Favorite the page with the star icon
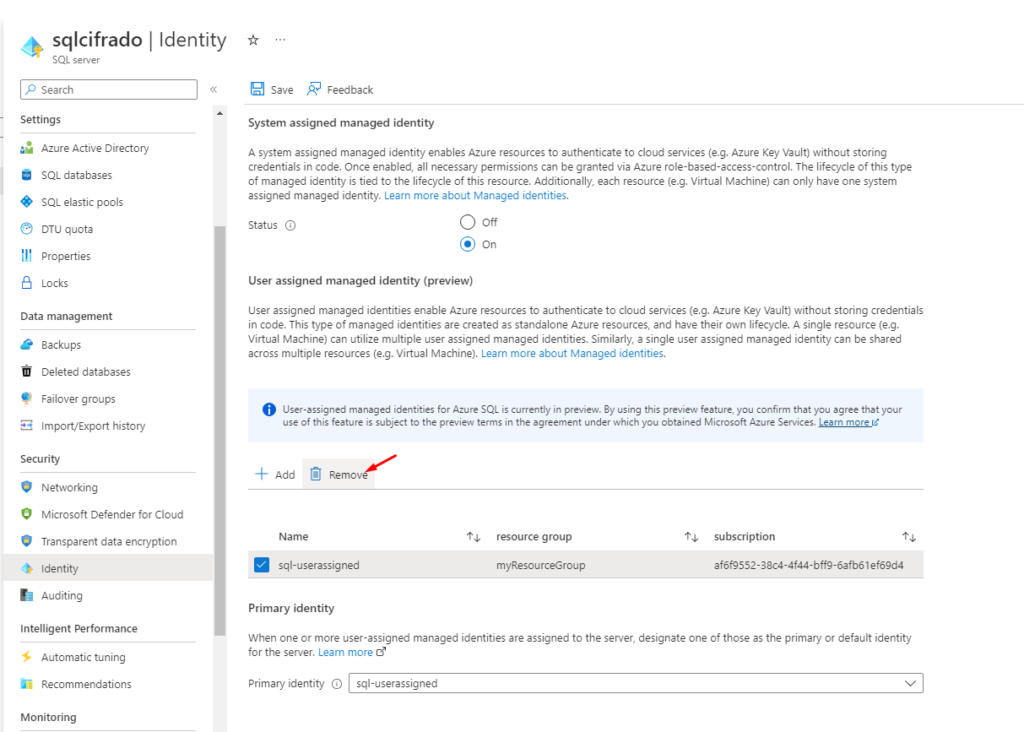This screenshot has width=1024, height=732. (x=253, y=40)
